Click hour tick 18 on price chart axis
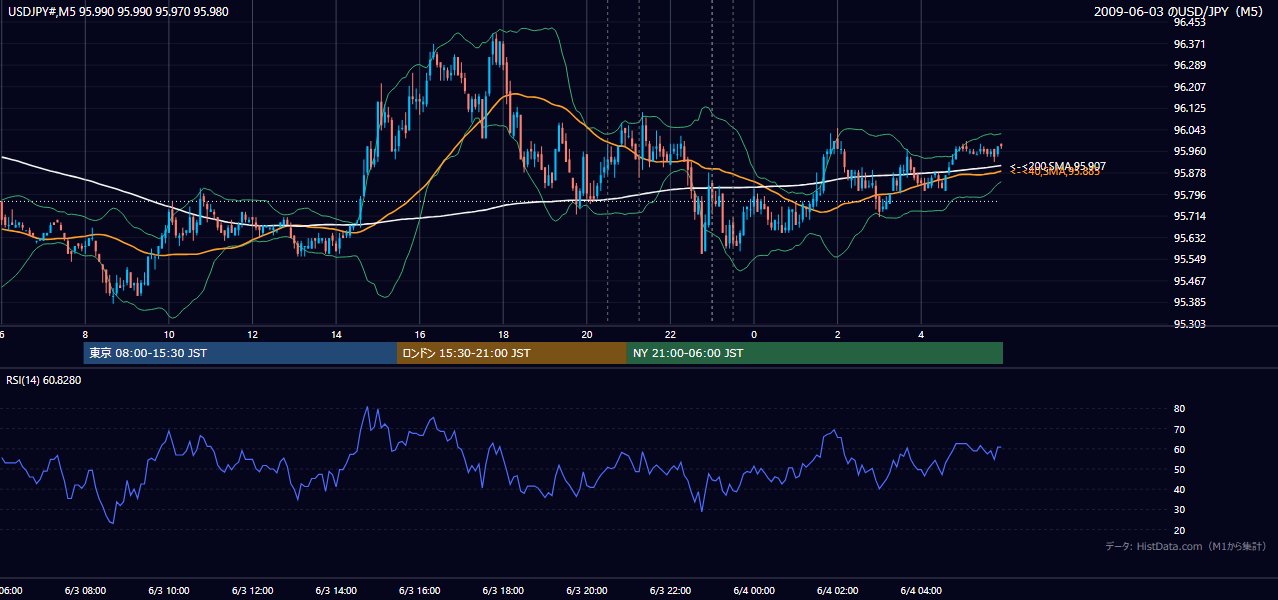The width and height of the screenshot is (1278, 600). (503, 334)
